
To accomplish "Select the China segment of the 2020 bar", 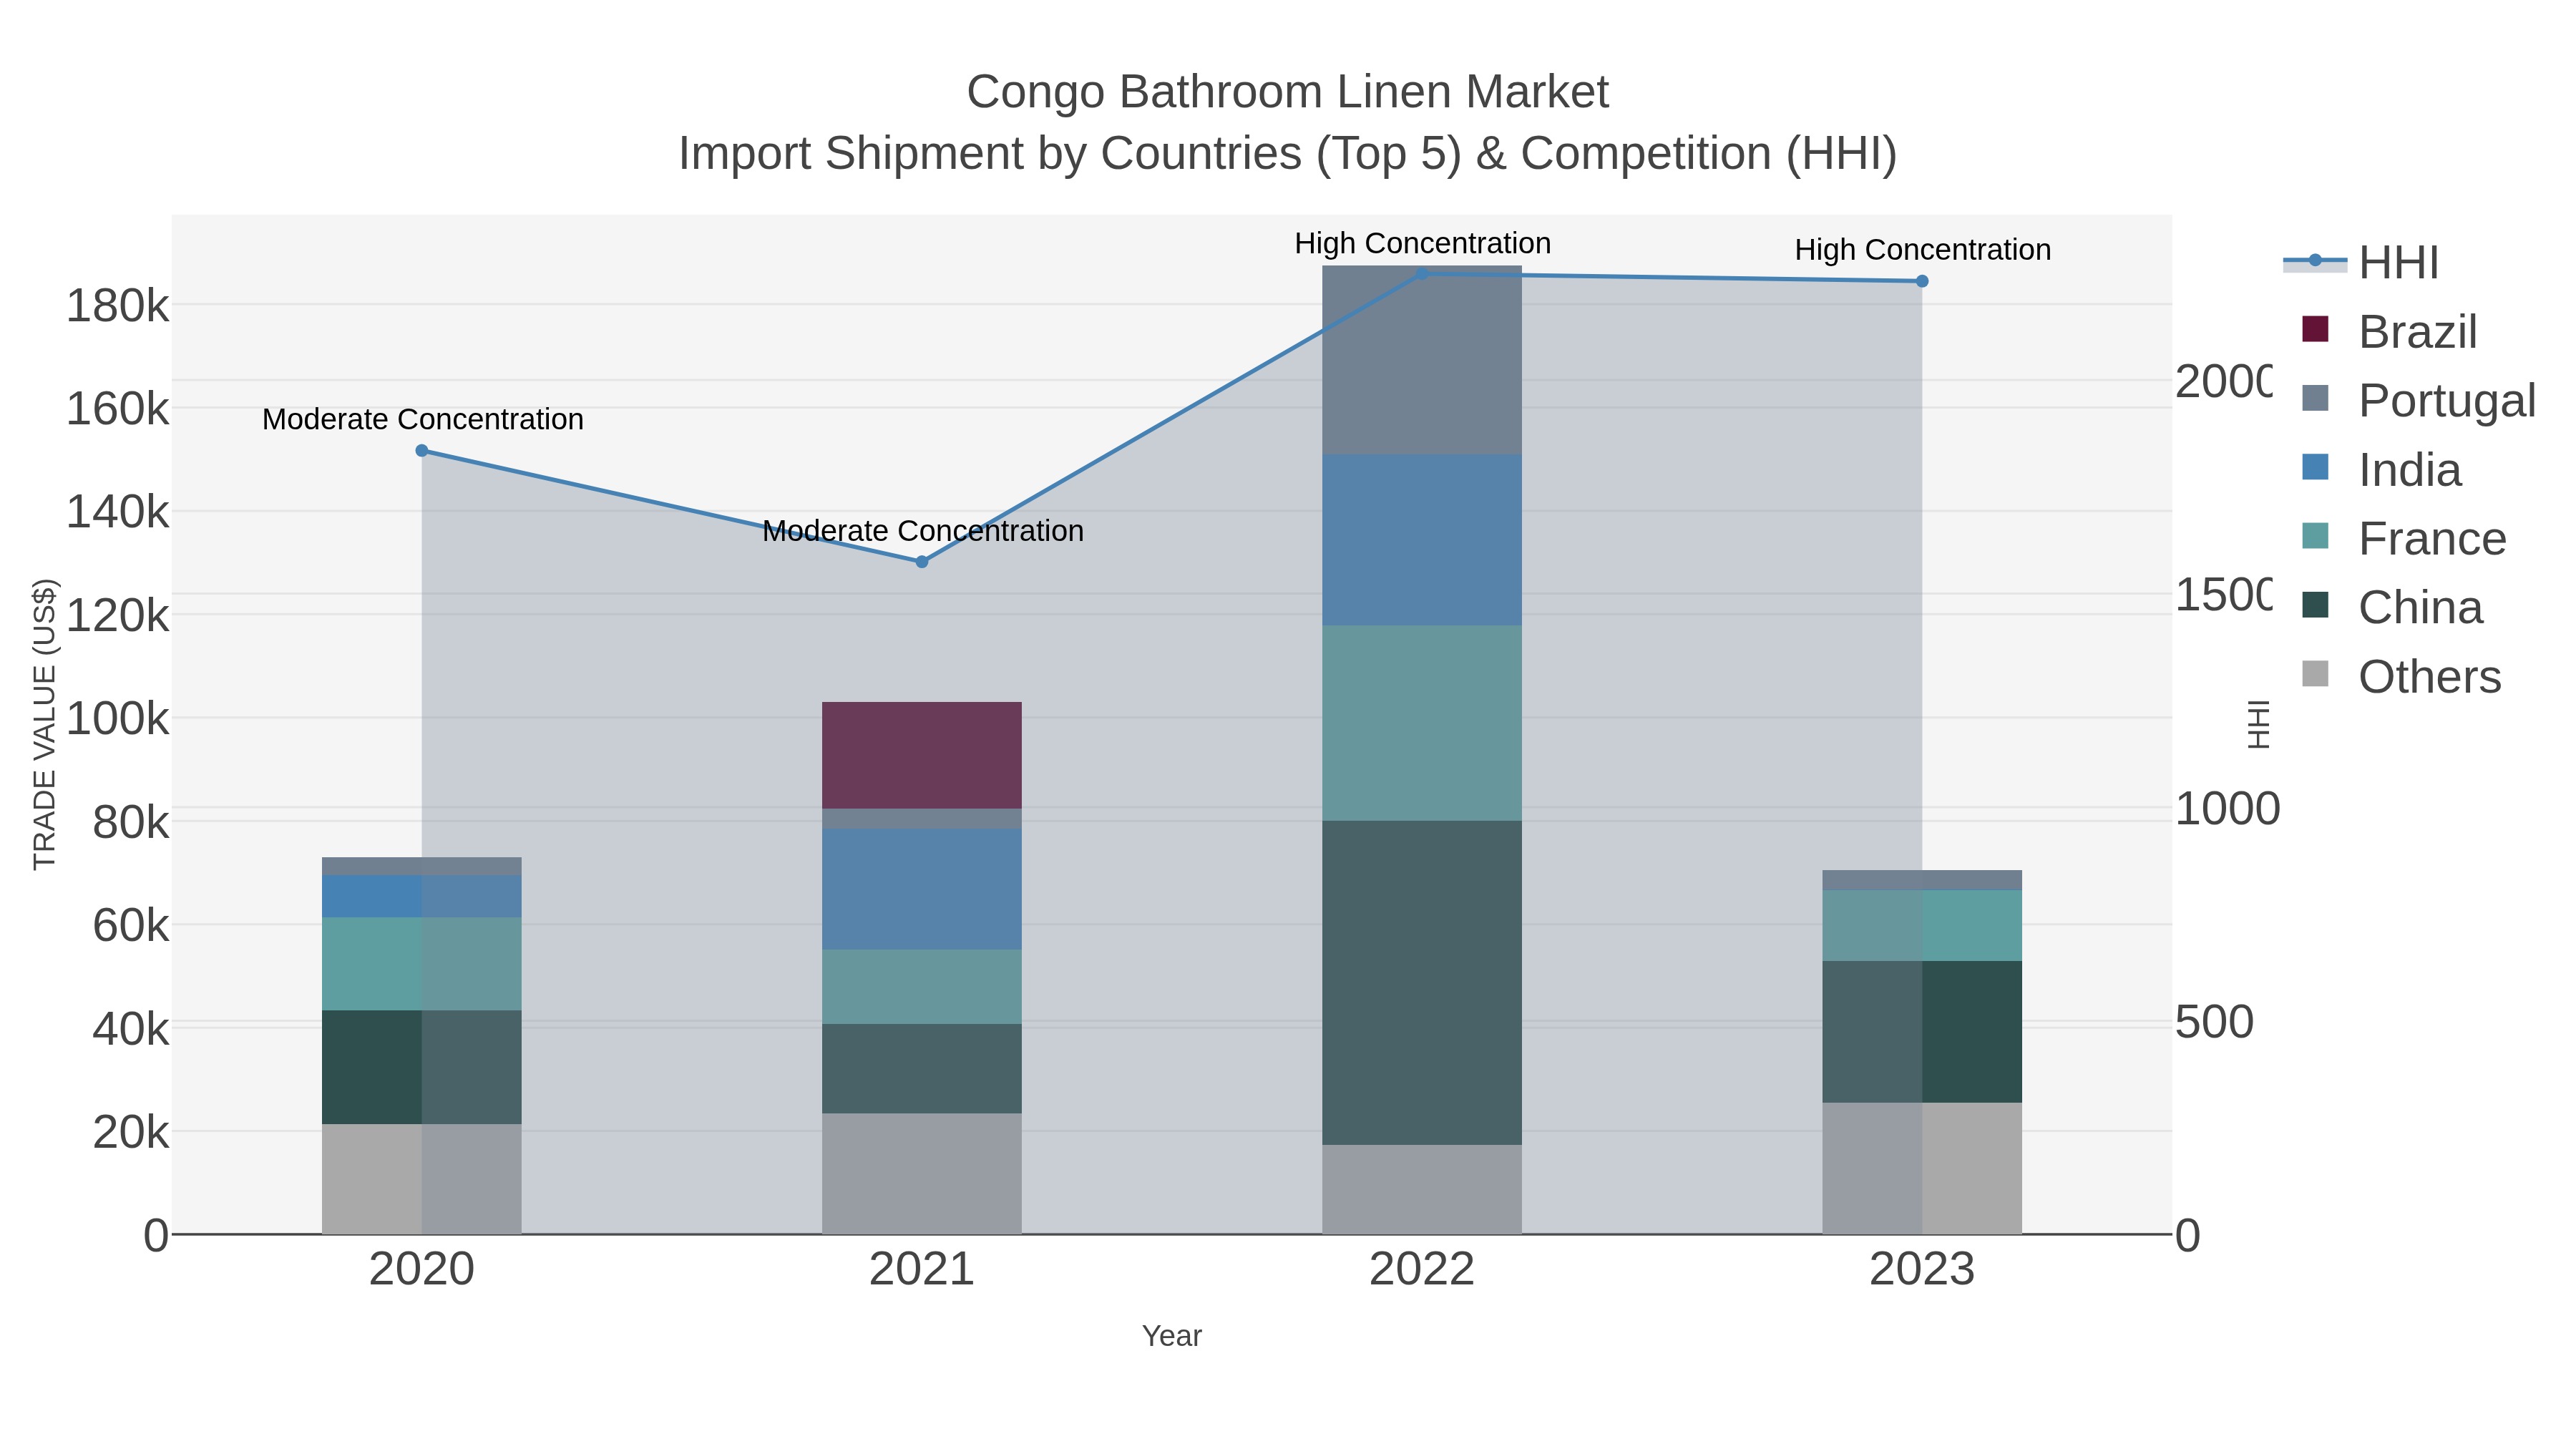I will tap(422, 1067).
